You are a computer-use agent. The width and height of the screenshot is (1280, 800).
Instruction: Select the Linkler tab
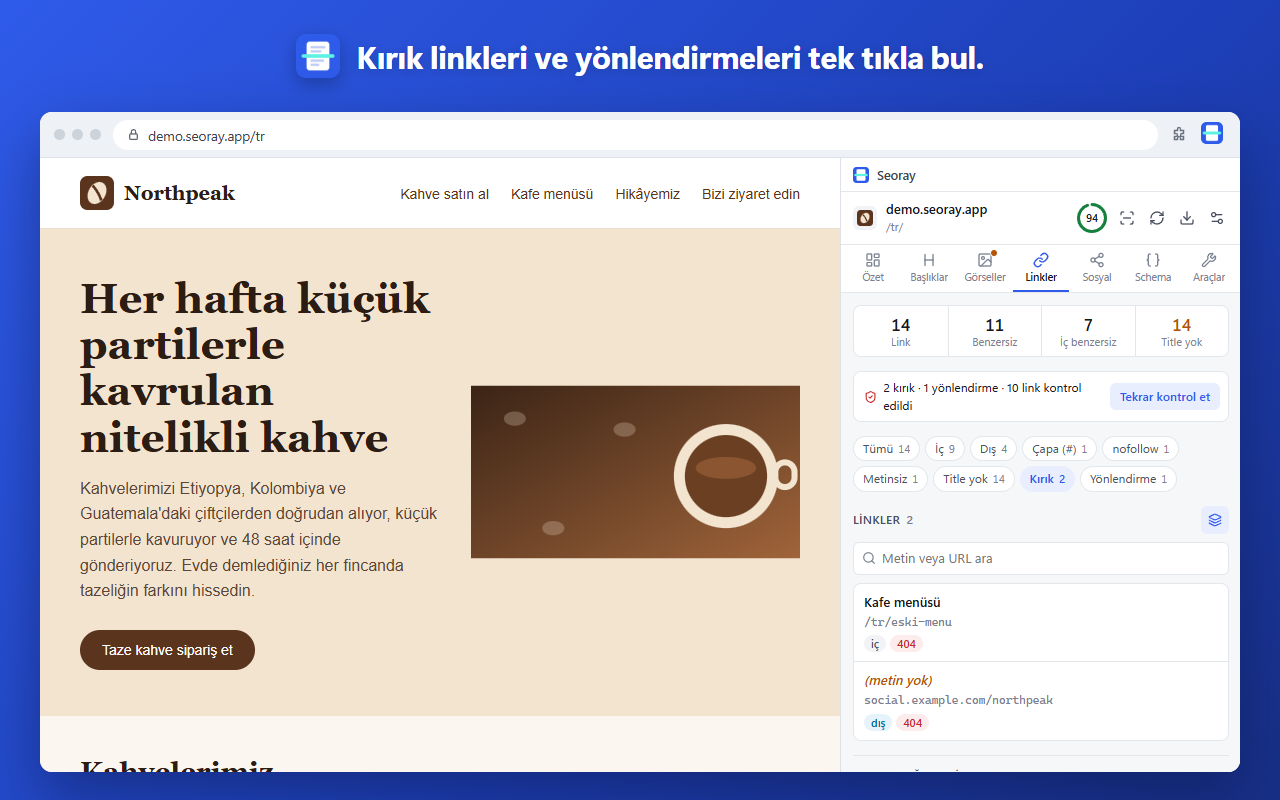(x=1041, y=268)
